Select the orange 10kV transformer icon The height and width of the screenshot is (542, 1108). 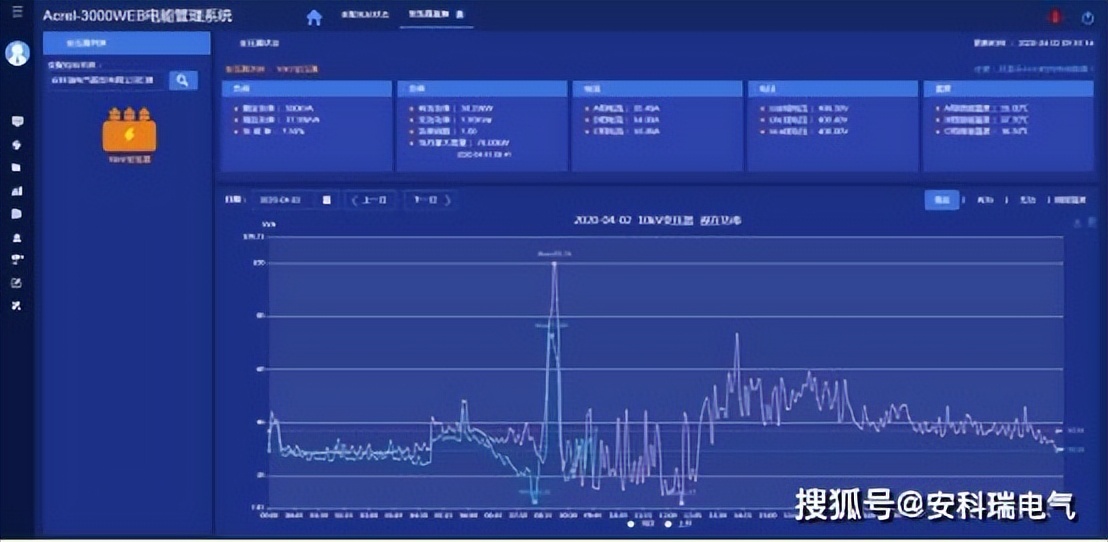(x=129, y=130)
